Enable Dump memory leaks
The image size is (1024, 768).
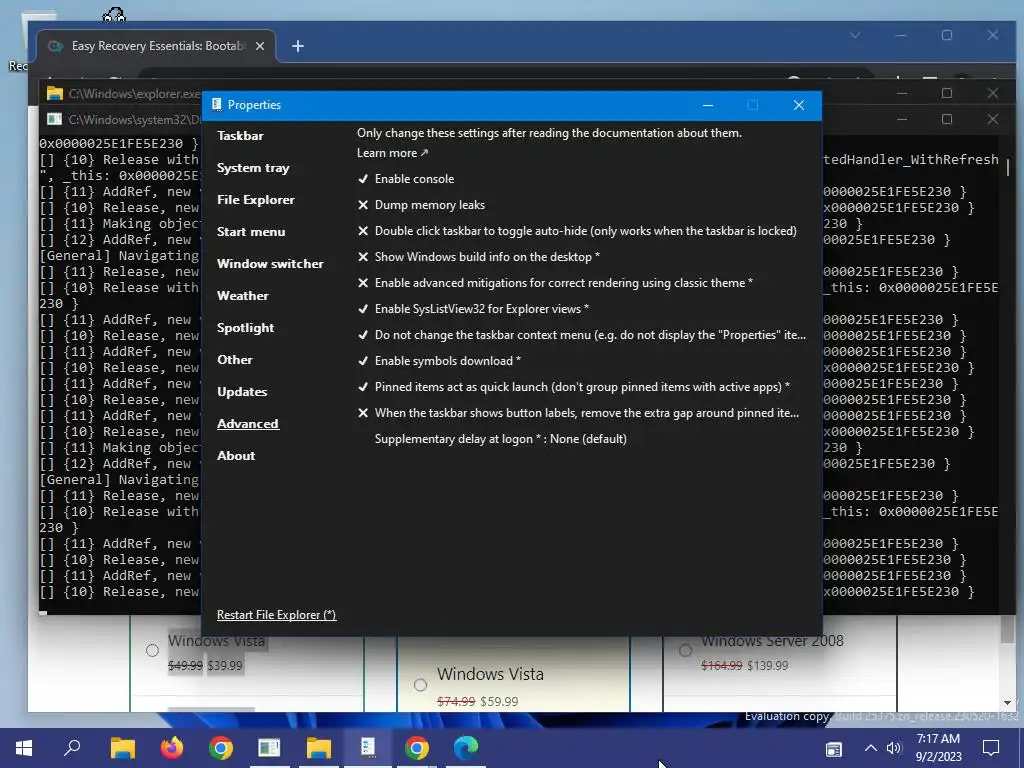421,205
